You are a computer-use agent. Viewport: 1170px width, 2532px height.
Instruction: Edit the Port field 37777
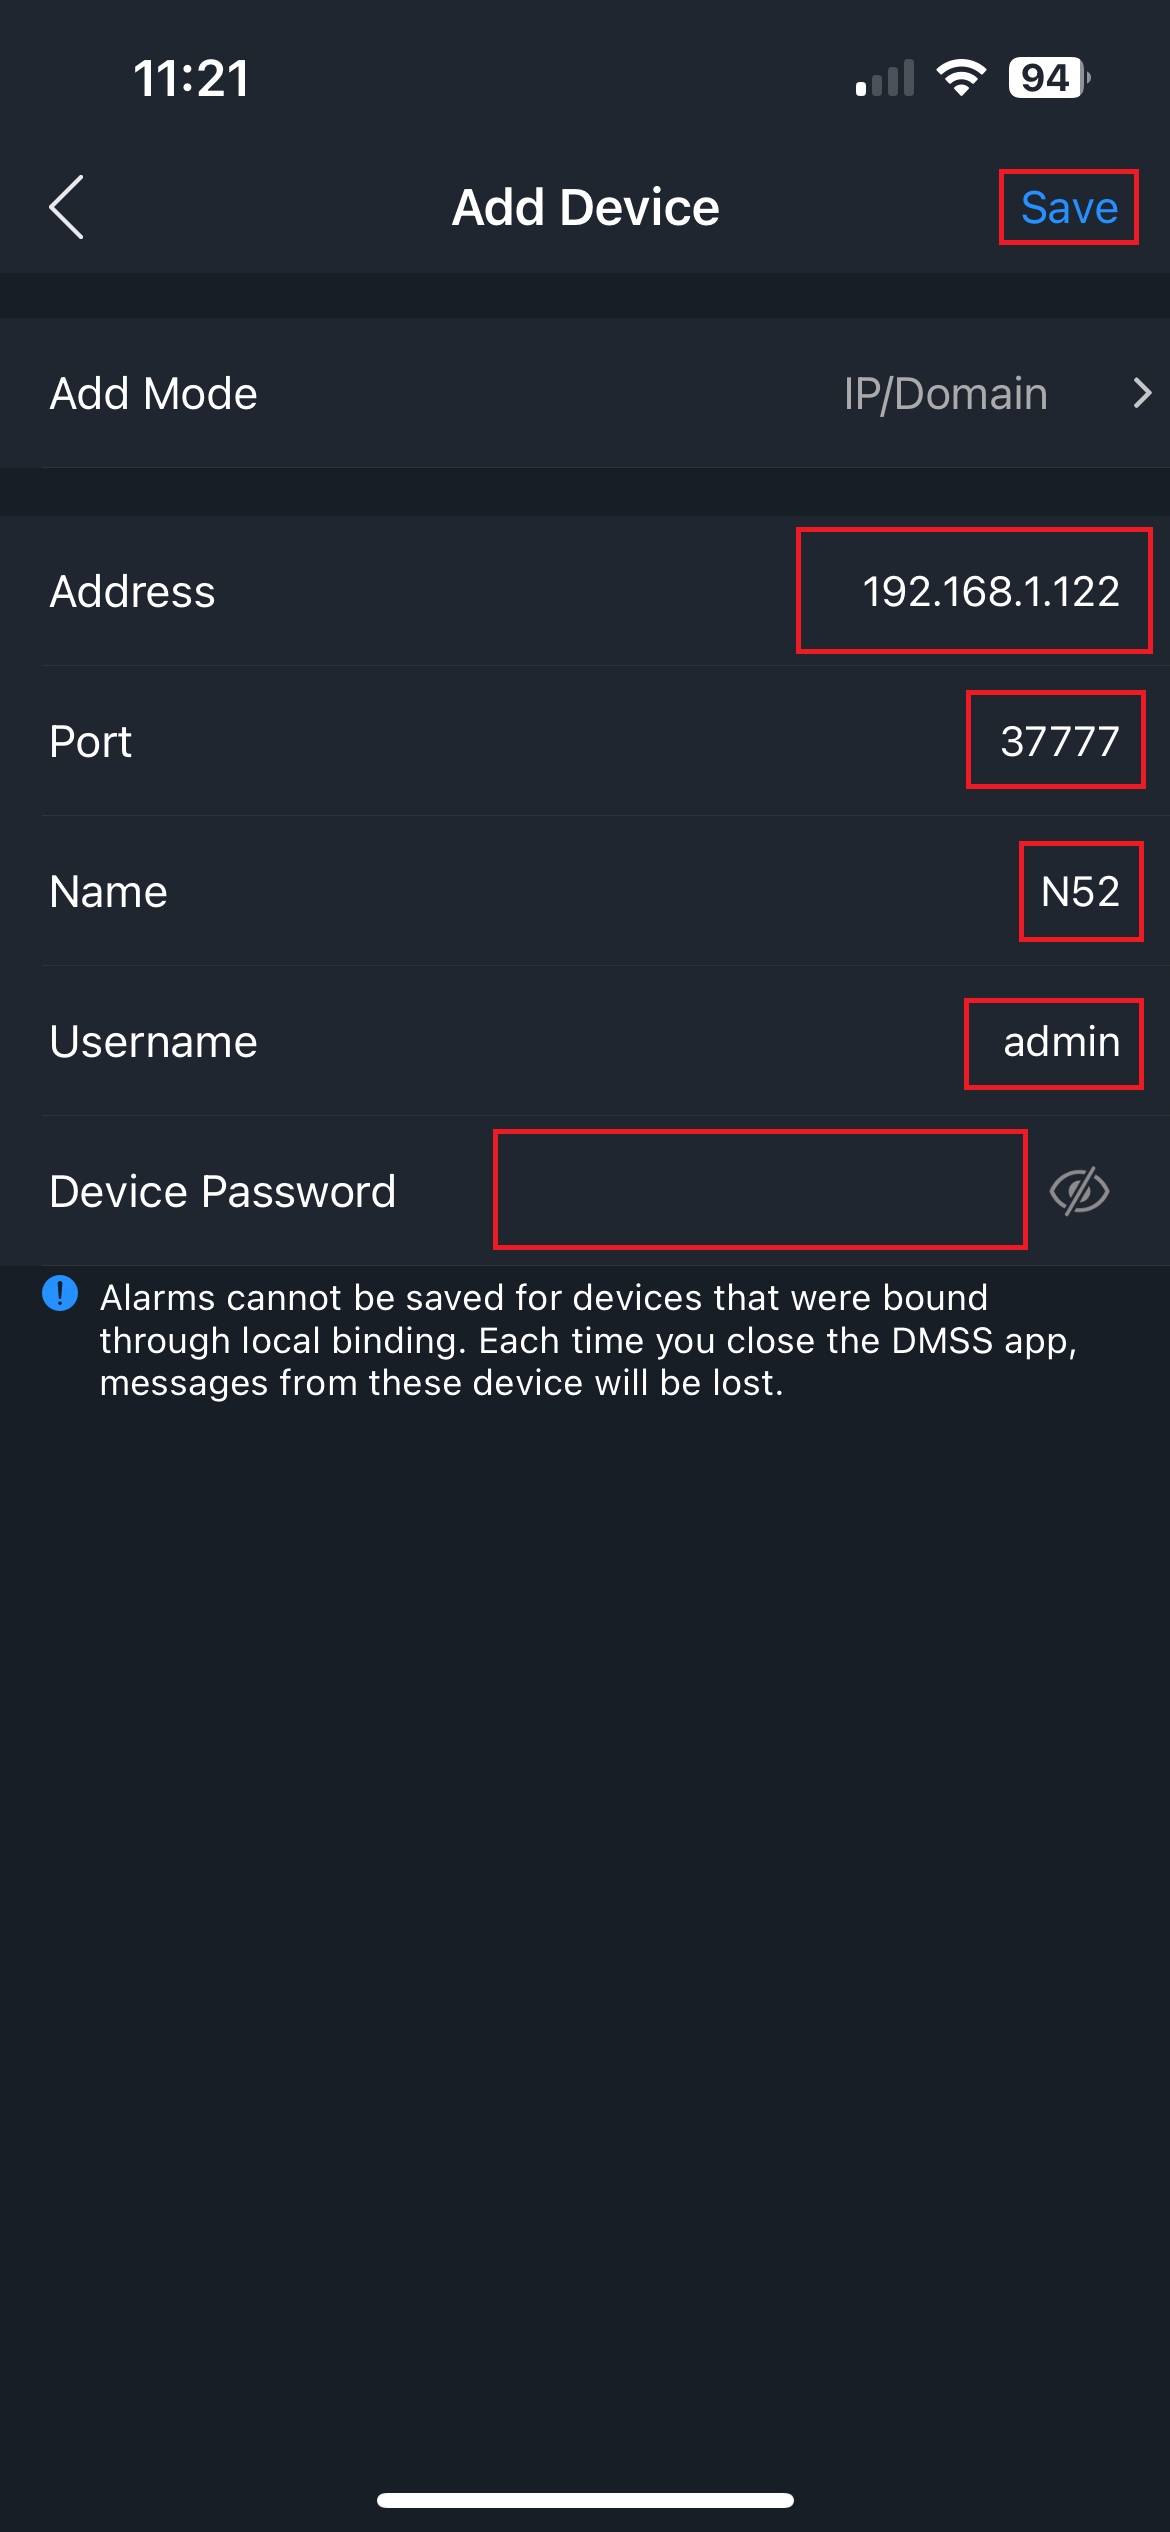click(1058, 741)
